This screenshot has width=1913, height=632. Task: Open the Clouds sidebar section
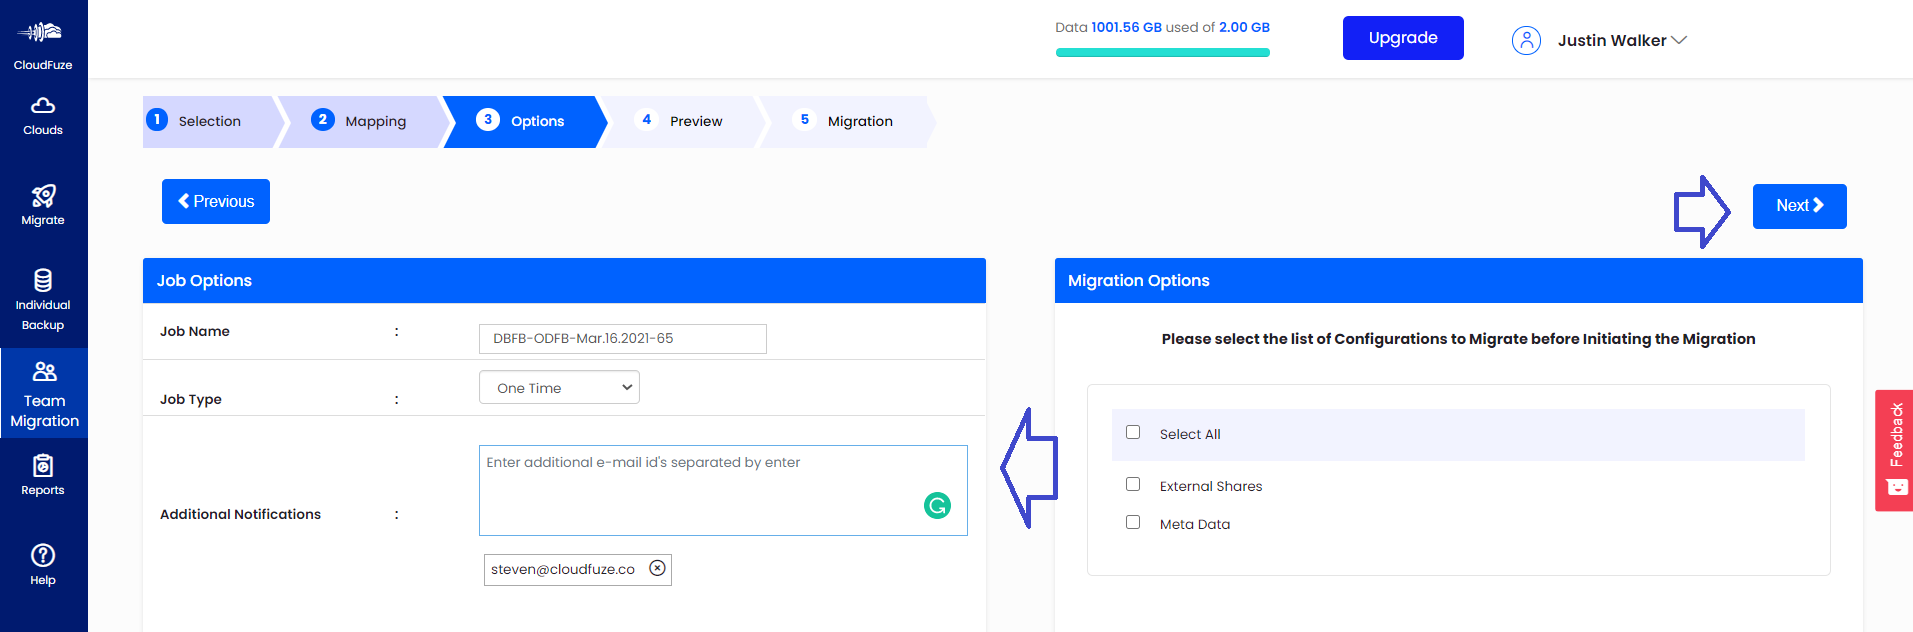(43, 116)
